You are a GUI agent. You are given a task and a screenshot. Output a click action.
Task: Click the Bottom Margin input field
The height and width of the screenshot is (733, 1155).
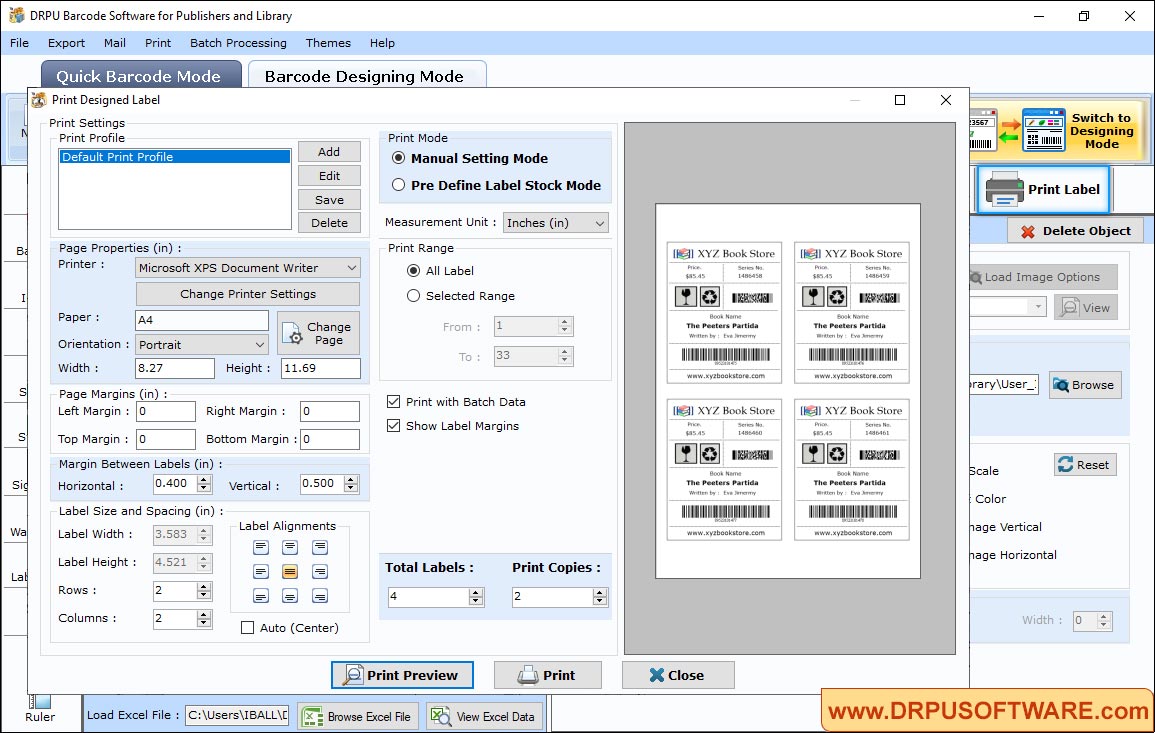[x=330, y=439]
